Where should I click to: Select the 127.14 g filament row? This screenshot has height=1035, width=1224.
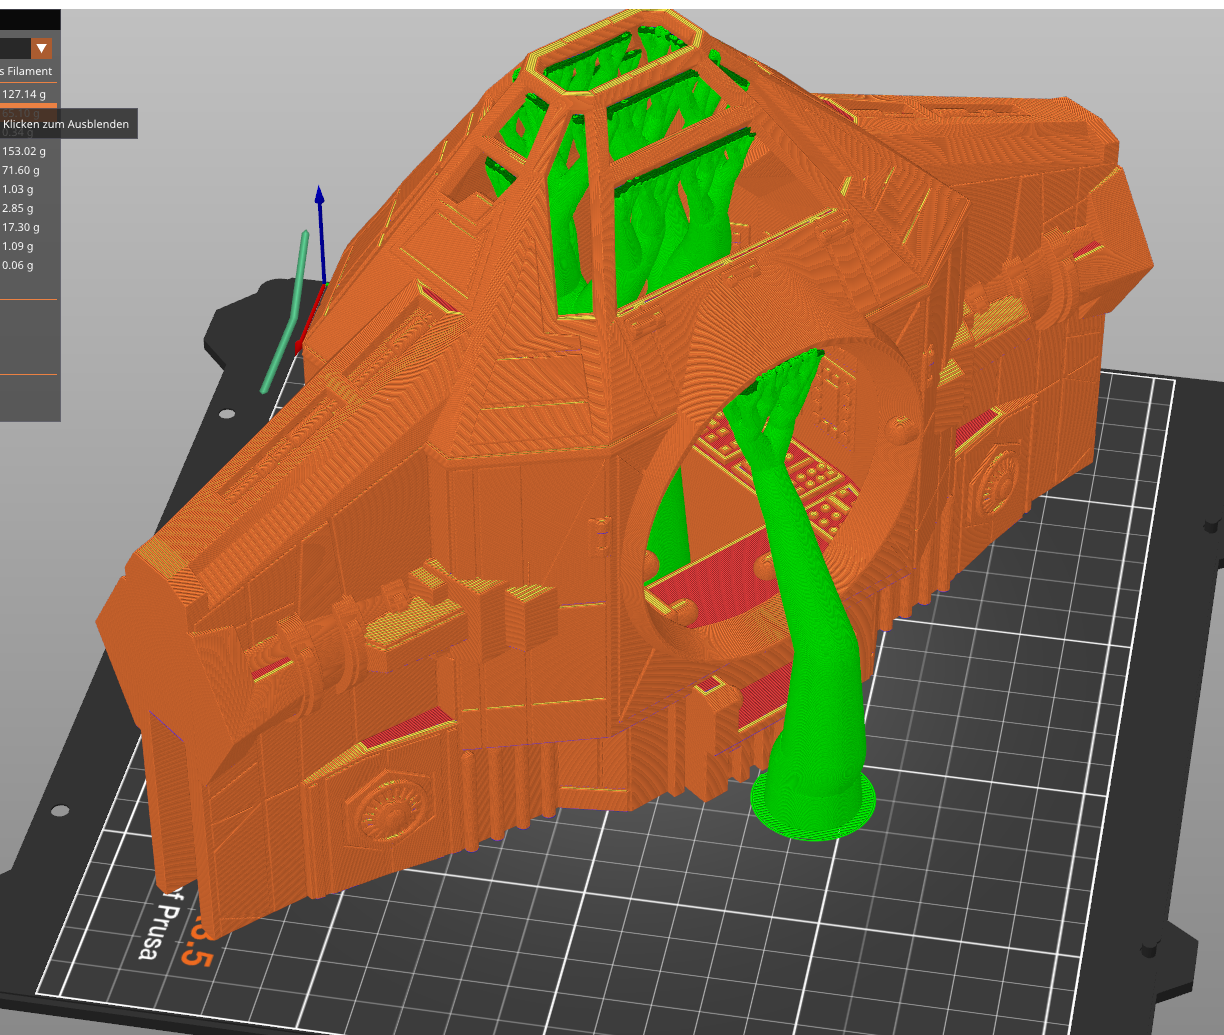point(29,94)
